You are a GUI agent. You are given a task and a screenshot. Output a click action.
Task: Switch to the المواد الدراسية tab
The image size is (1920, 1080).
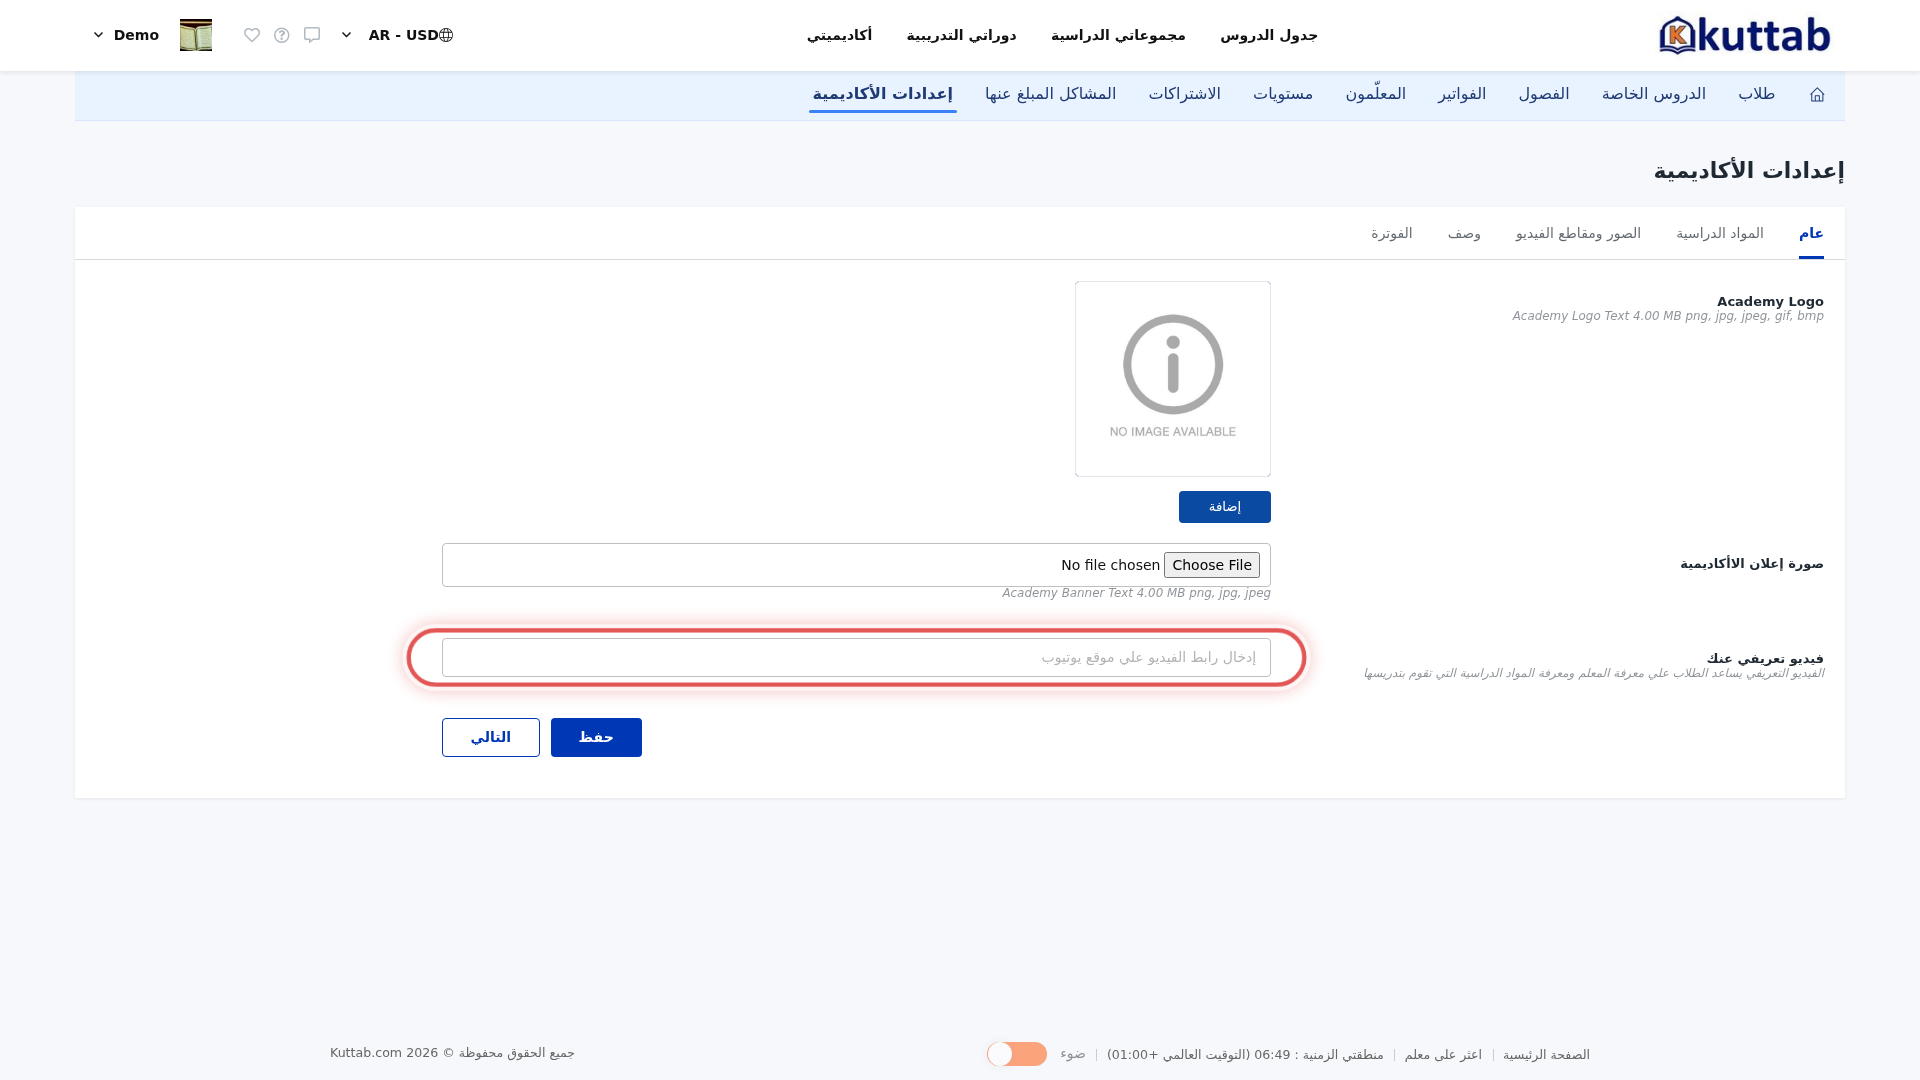tap(1720, 233)
